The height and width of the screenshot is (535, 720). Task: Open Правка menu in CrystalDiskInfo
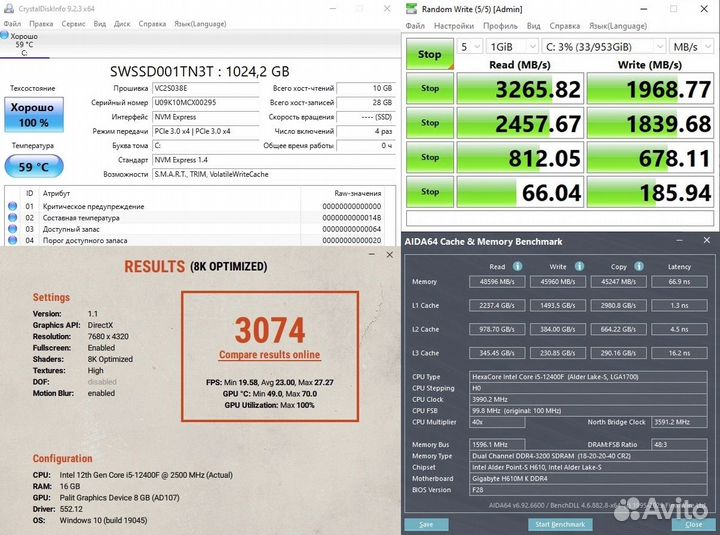pyautogui.click(x=41, y=24)
